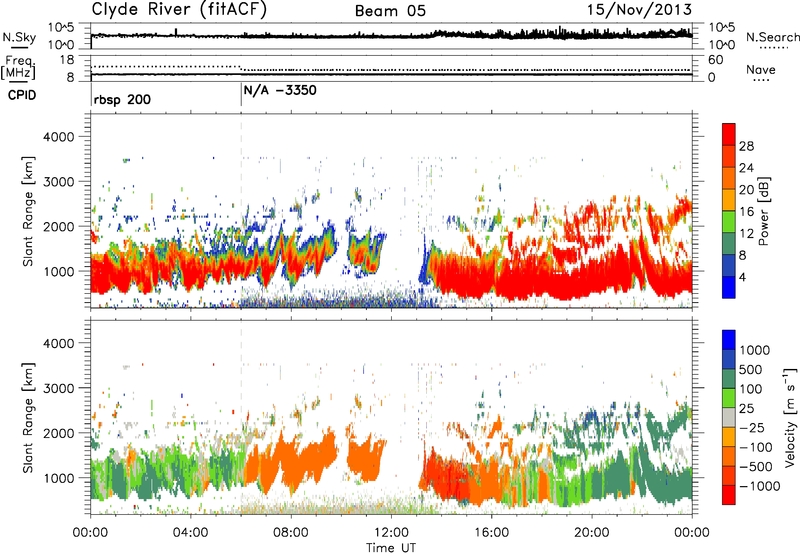Screen dimensions: 800x554
Task: Click the "N.Sky" legend label
Action: click(19, 37)
